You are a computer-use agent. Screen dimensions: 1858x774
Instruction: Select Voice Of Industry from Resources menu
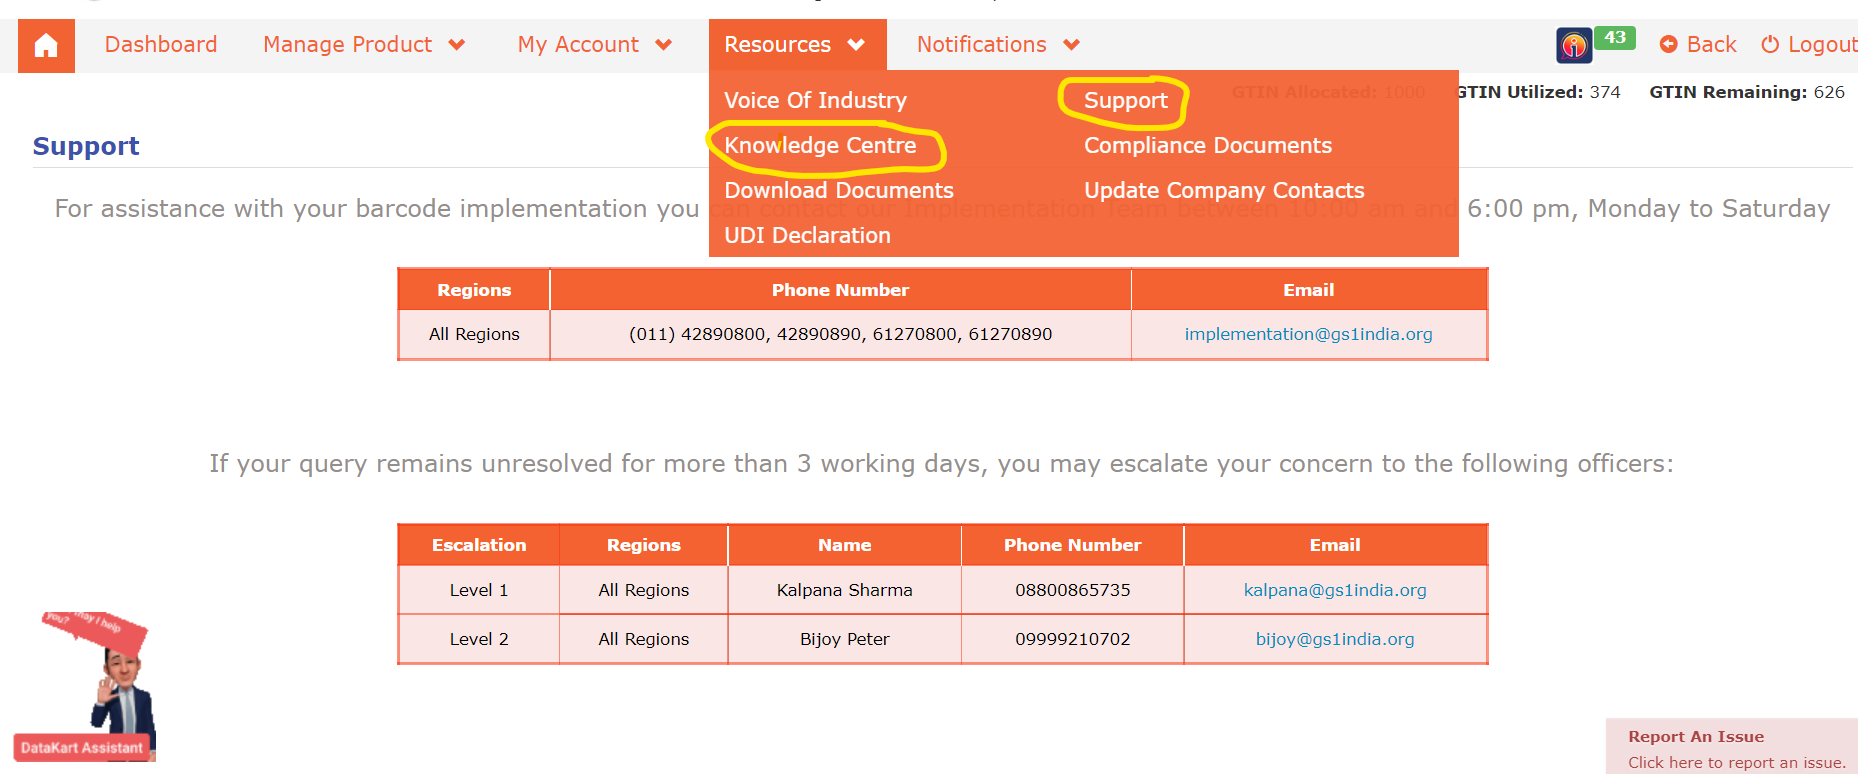(815, 100)
